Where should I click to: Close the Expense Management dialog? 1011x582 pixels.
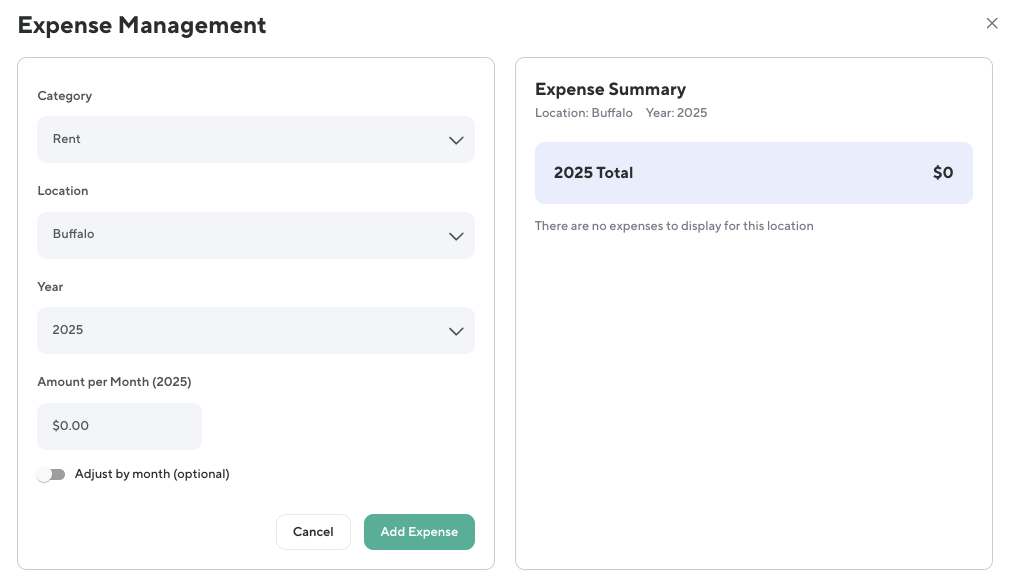coord(991,24)
